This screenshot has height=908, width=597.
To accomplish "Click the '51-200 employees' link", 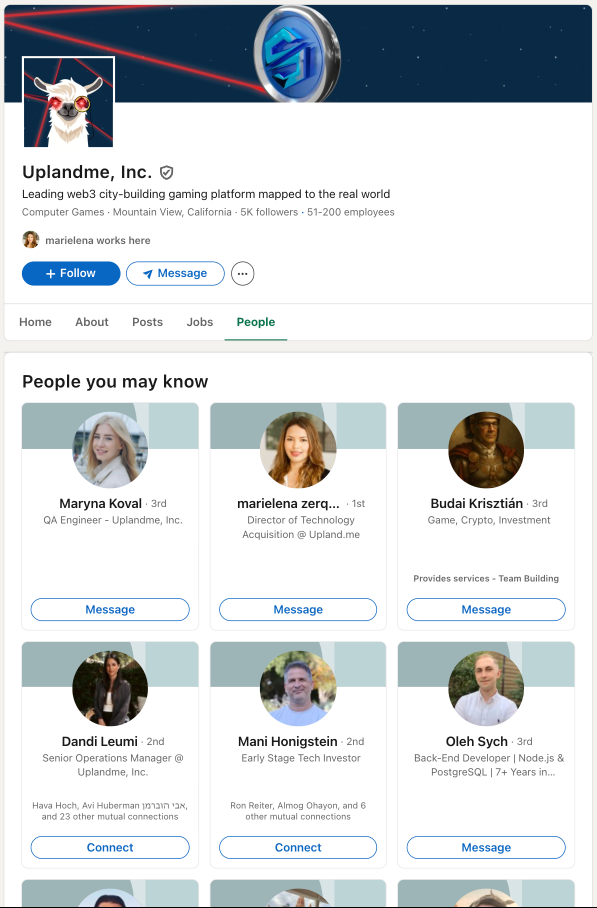I will point(351,212).
